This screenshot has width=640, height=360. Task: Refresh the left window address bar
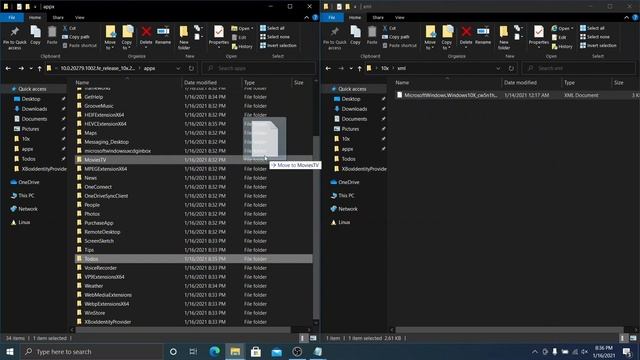[x=191, y=68]
